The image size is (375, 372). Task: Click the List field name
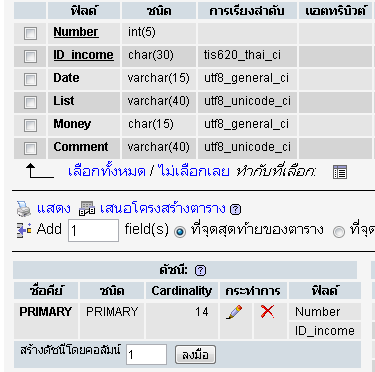[64, 101]
